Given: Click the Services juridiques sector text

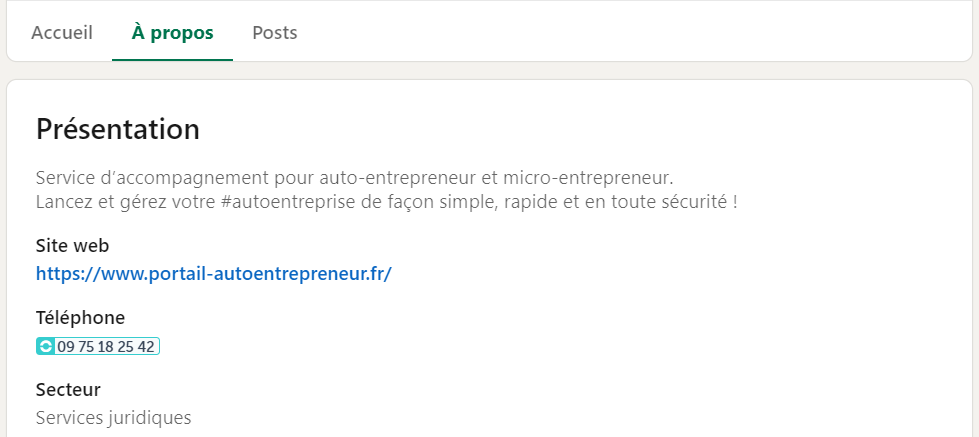Looking at the screenshot, I should 114,418.
